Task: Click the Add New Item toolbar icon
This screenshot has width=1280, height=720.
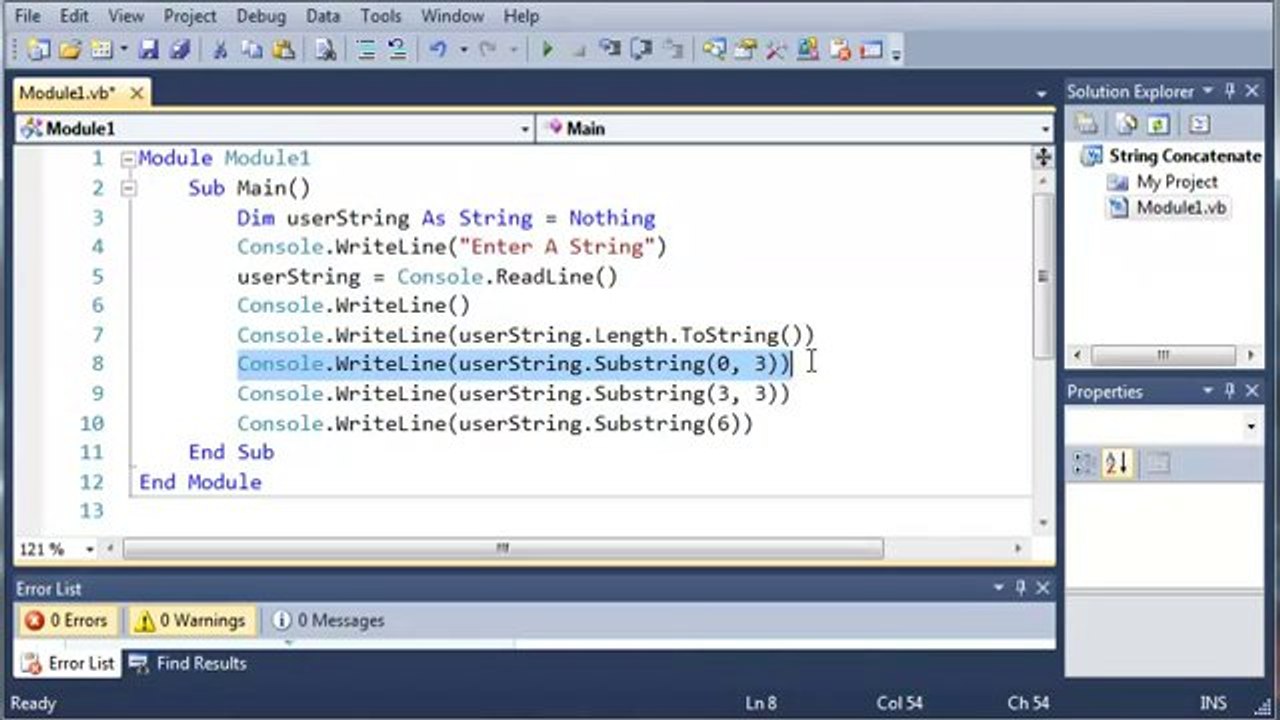Action: click(101, 50)
